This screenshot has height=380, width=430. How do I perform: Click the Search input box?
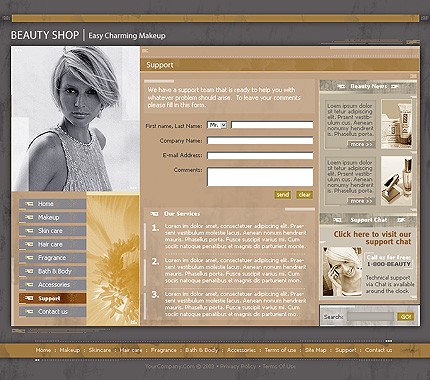pos(370,317)
